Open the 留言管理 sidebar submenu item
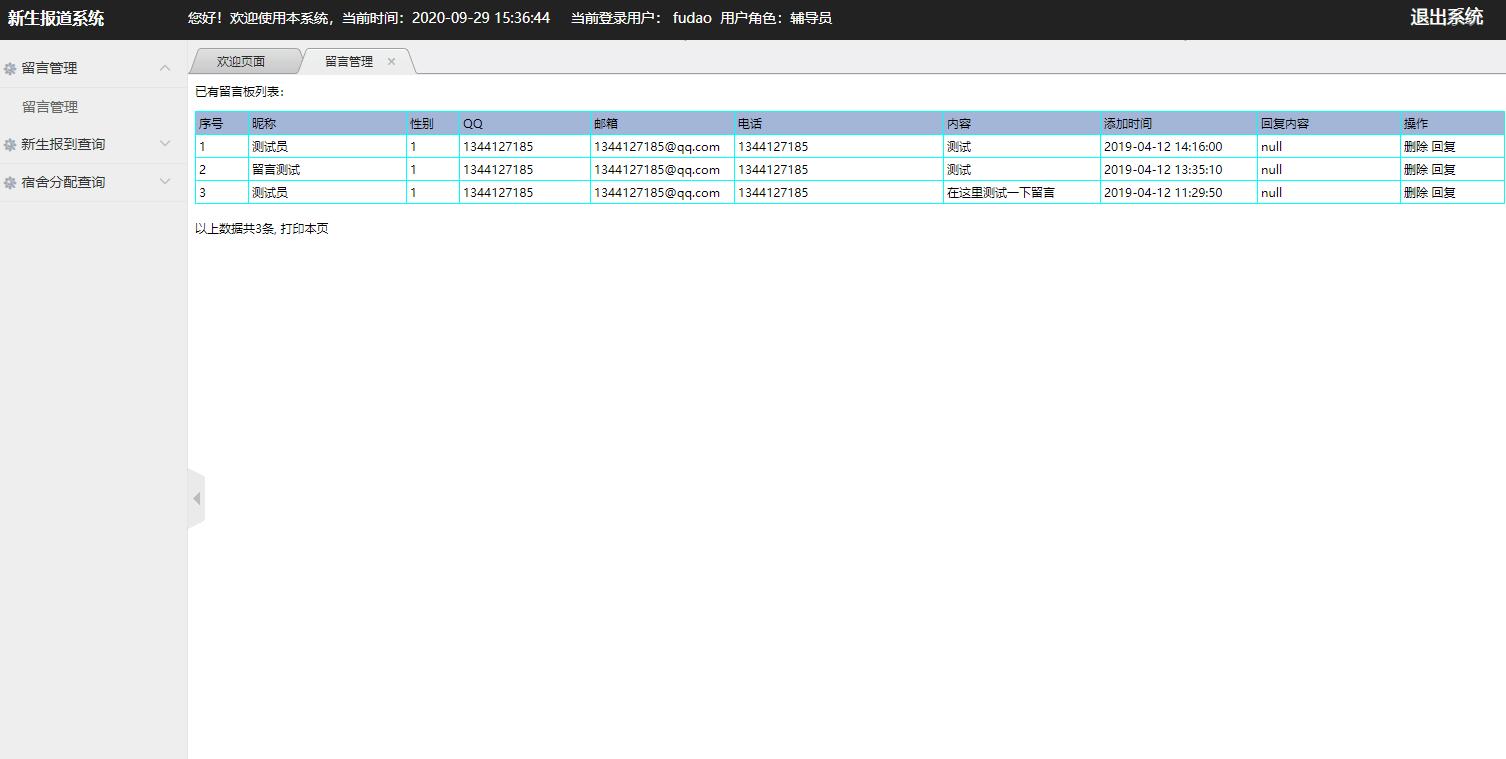The height and width of the screenshot is (759, 1506). pyautogui.click(x=50, y=107)
